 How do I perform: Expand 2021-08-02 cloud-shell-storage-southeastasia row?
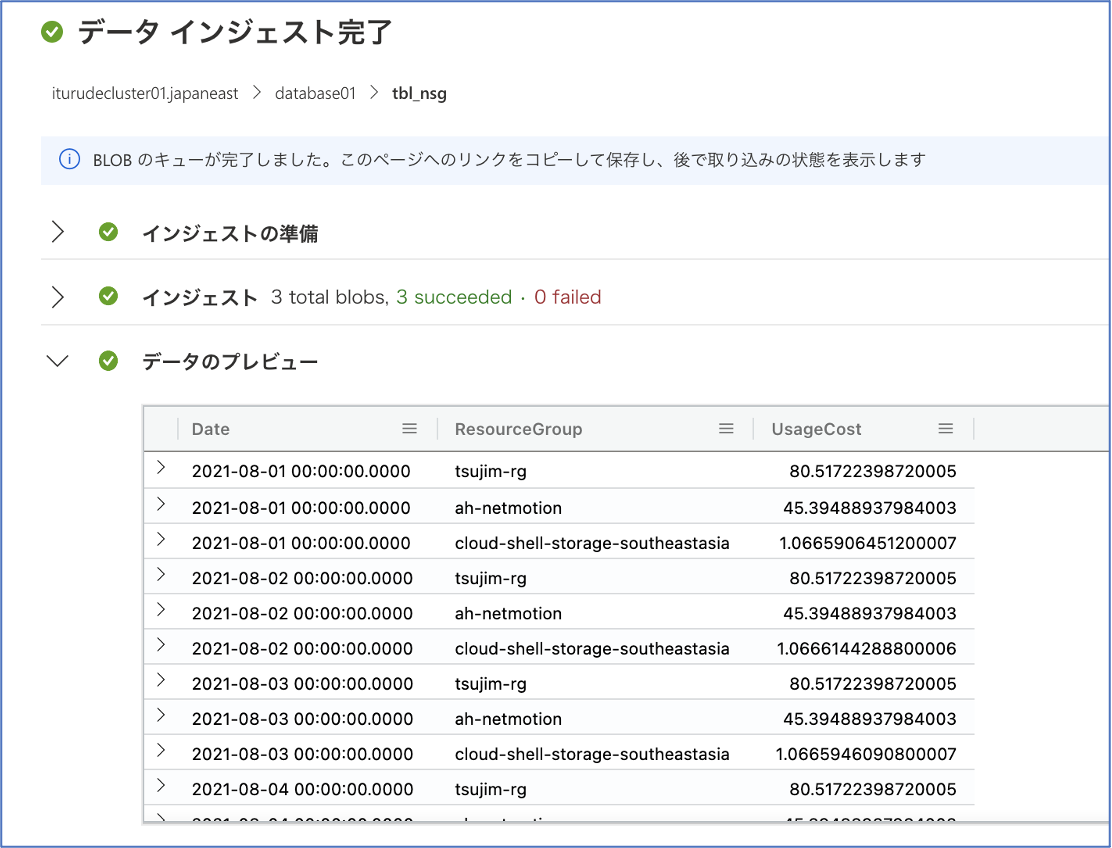tap(162, 645)
